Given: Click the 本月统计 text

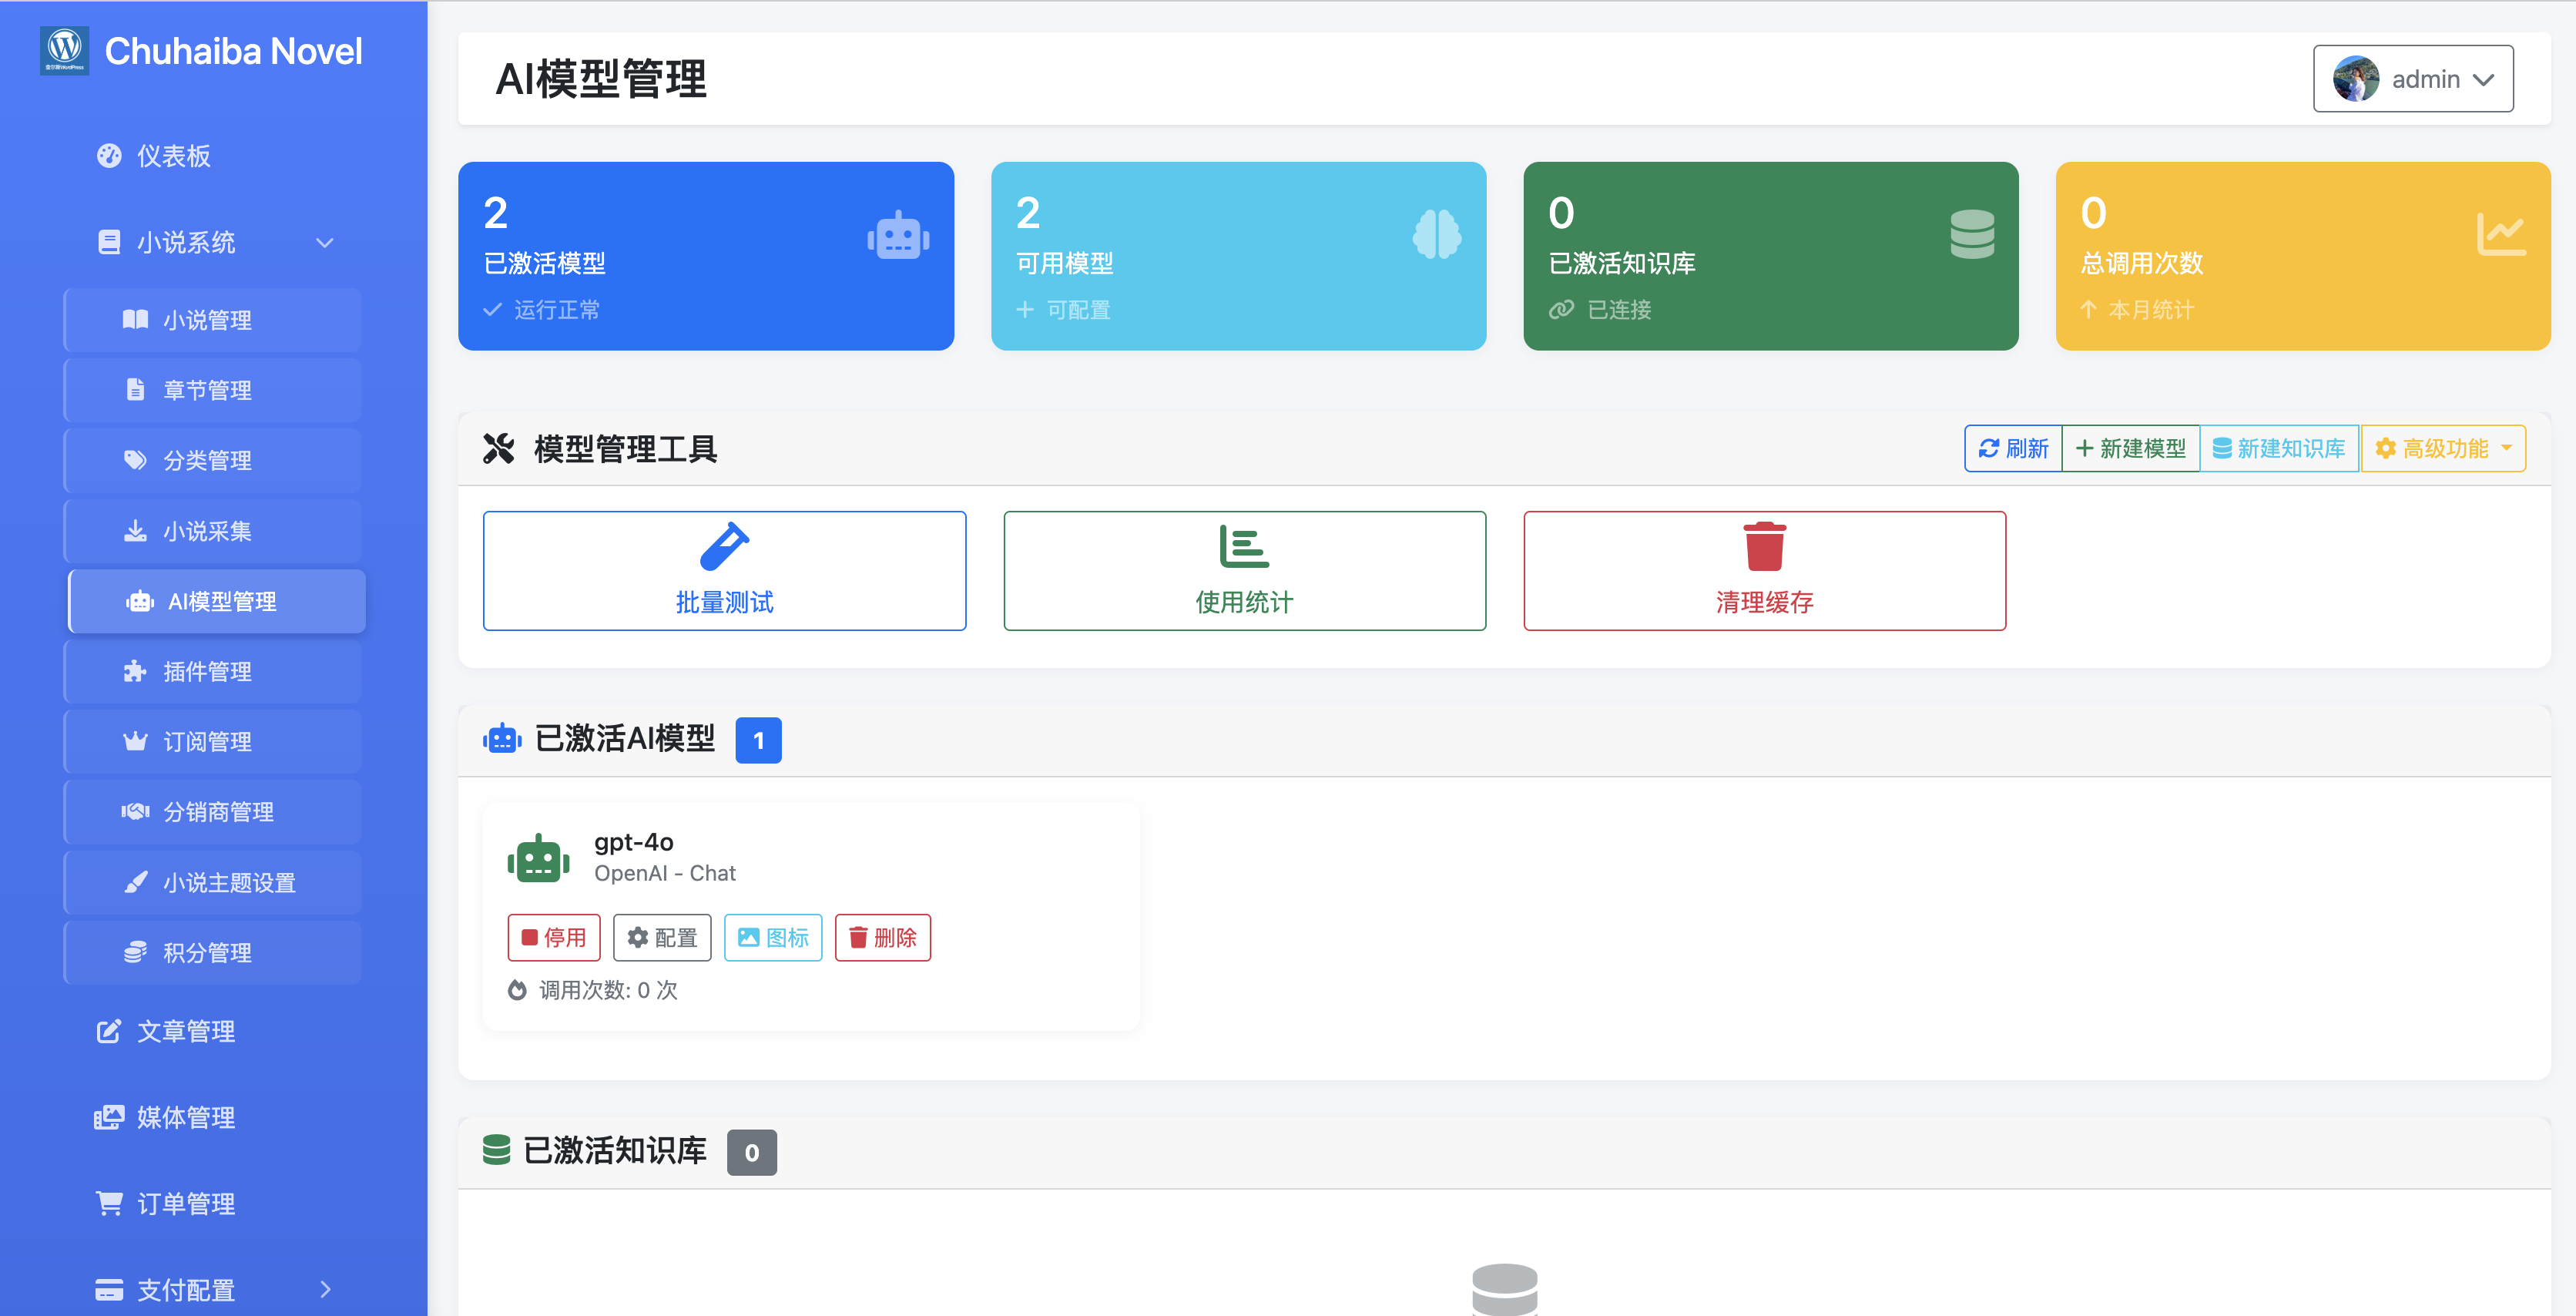Looking at the screenshot, I should (2151, 310).
